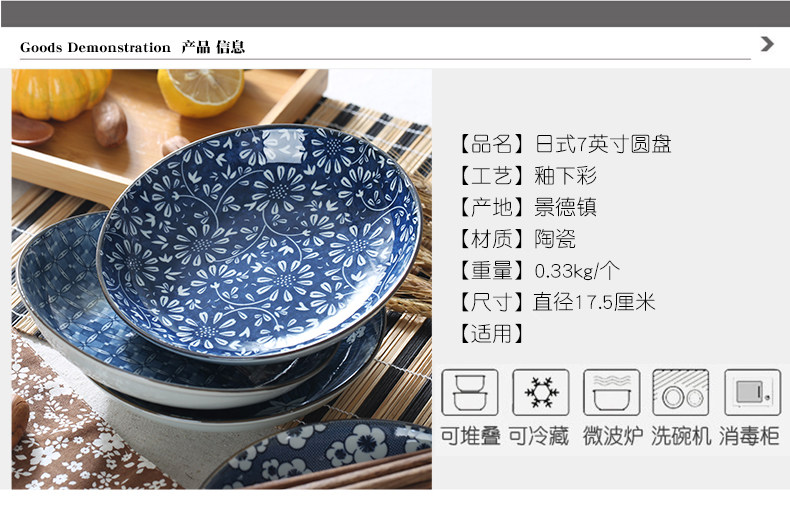Expand the section with right chevron arrow
This screenshot has width=790, height=506.
coord(767,44)
